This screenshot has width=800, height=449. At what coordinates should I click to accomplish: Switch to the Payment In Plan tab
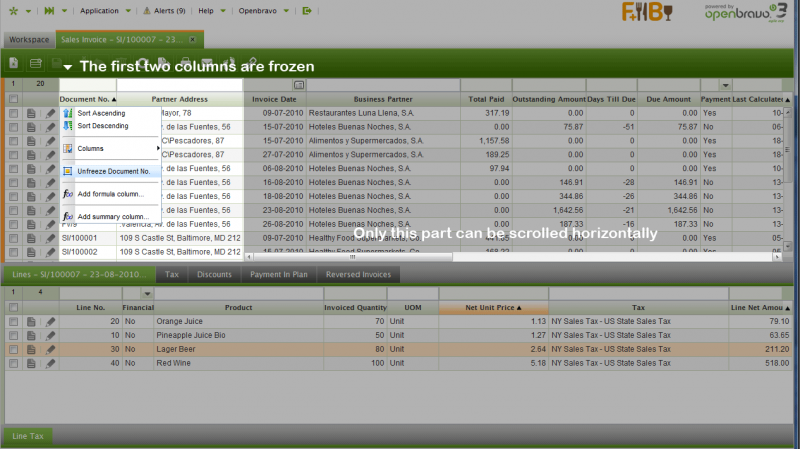click(x=279, y=274)
